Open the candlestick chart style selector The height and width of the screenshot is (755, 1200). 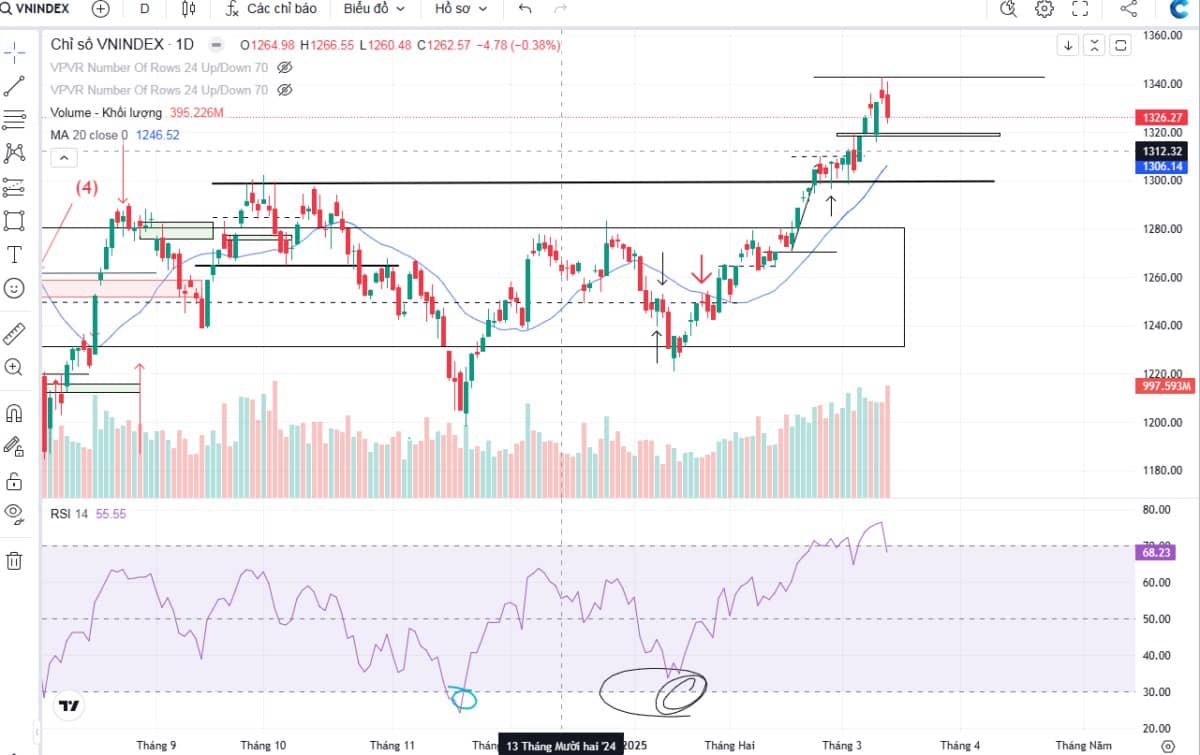188,9
